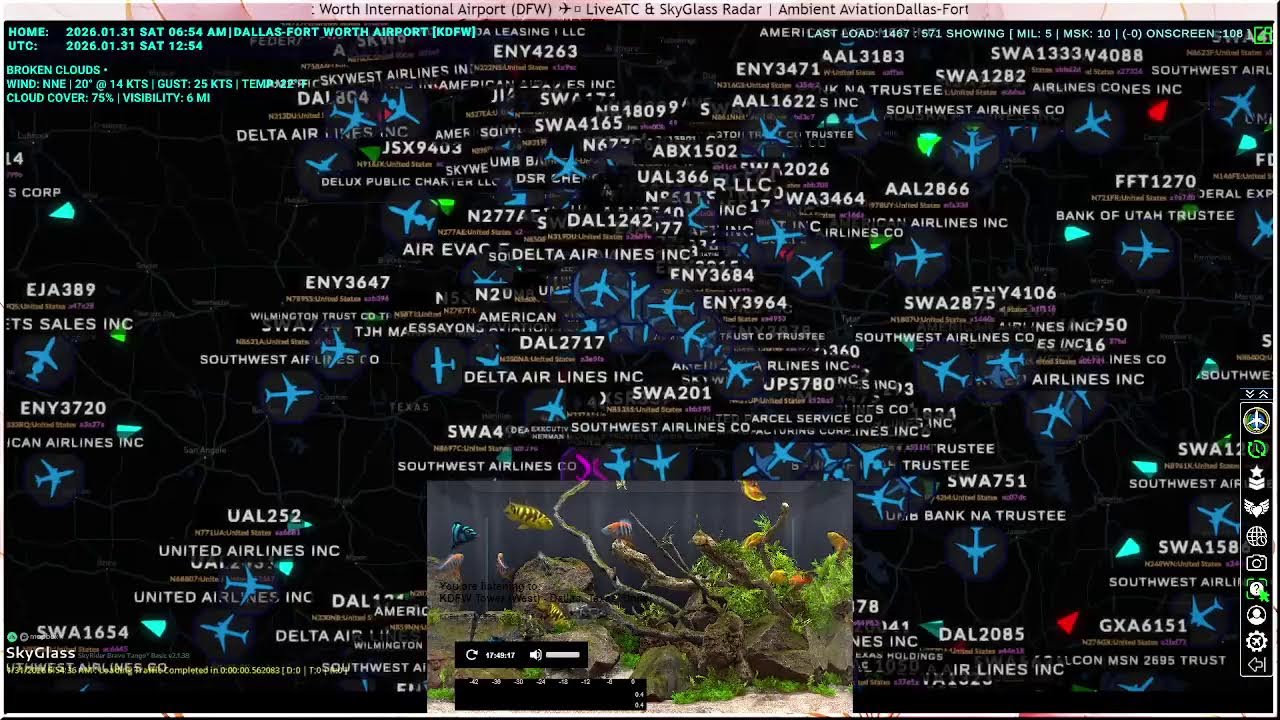Viewport: 1280px width, 720px height.
Task: Click the audio level meter scale
Action: [x=550, y=694]
